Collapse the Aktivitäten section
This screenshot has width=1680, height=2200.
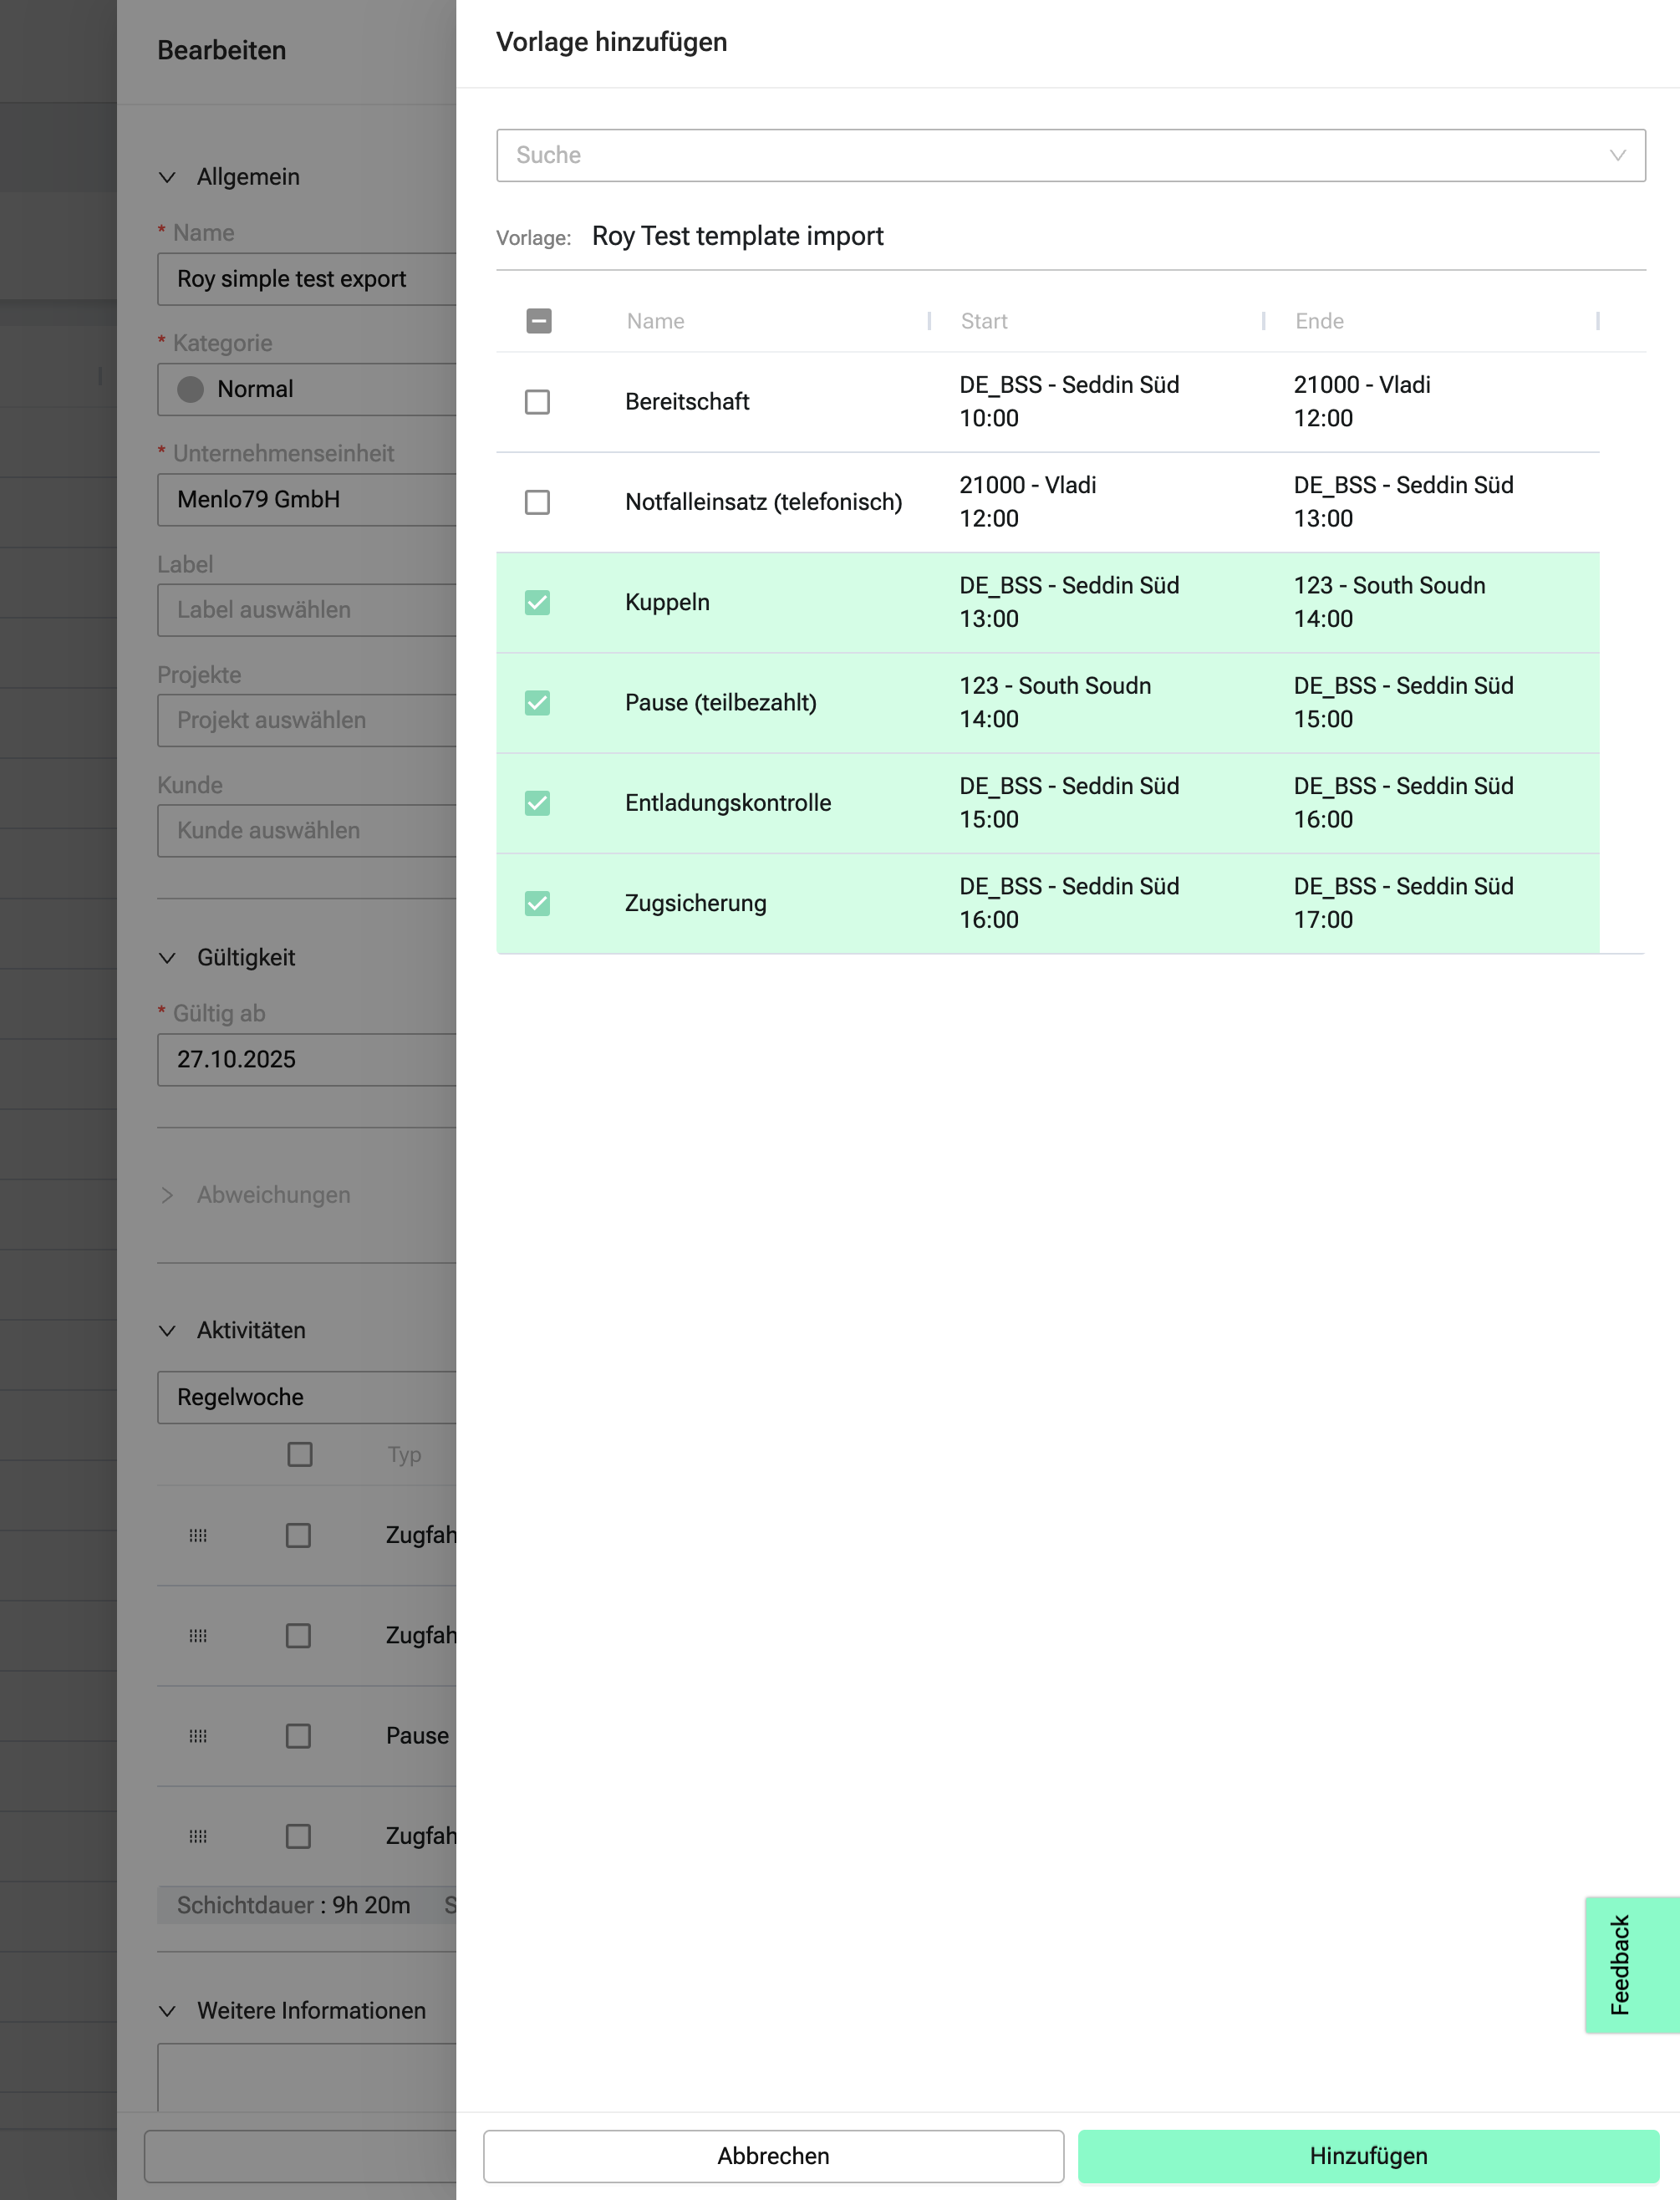click(168, 1331)
